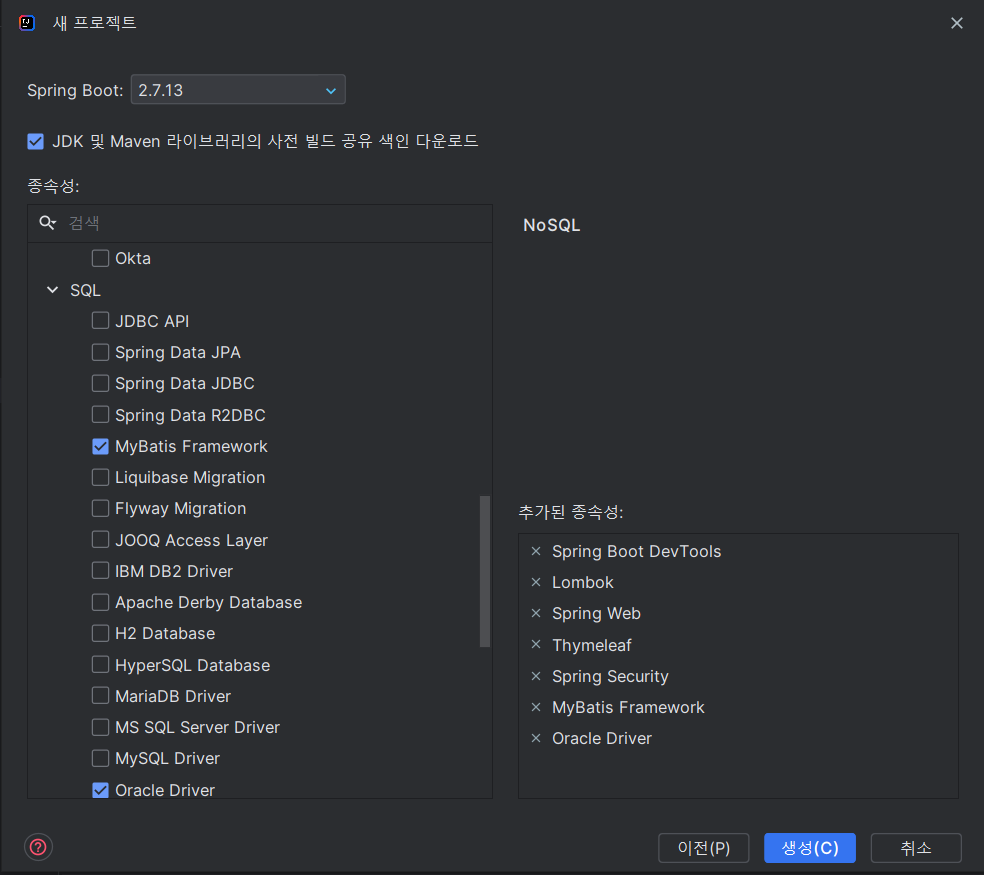
Task: Click the Create (생성) button
Action: (810, 848)
